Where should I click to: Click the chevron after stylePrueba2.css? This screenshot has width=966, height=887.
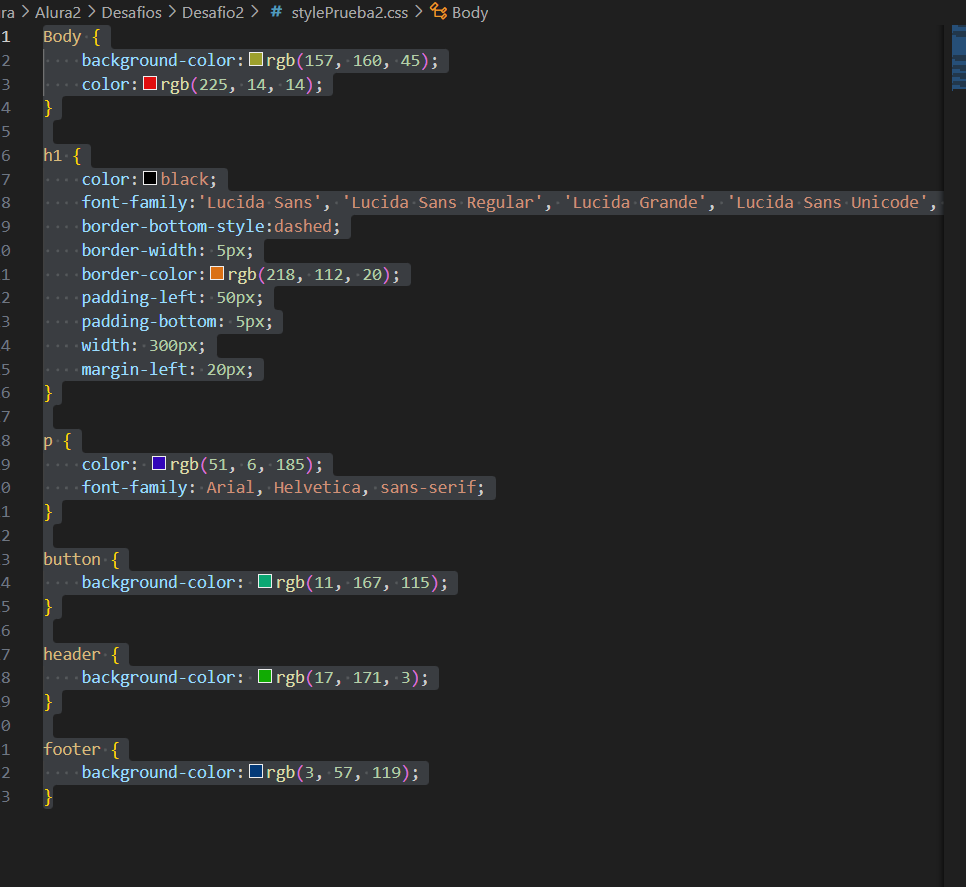[x=418, y=12]
